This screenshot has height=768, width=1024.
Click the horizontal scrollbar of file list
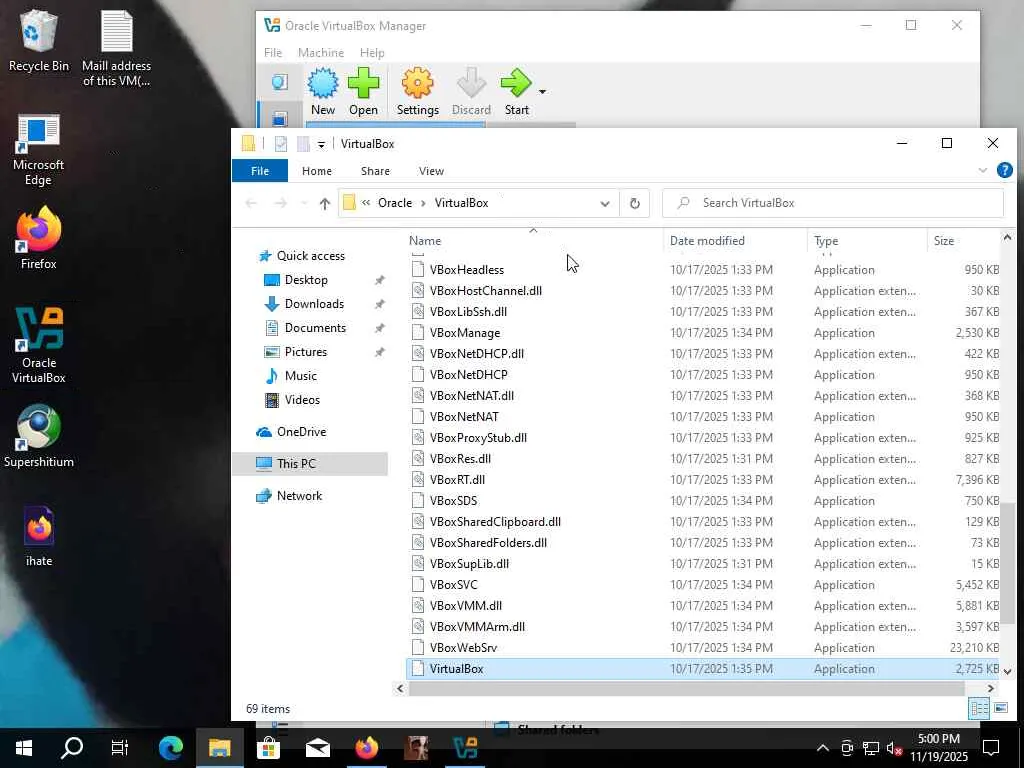tap(686, 688)
